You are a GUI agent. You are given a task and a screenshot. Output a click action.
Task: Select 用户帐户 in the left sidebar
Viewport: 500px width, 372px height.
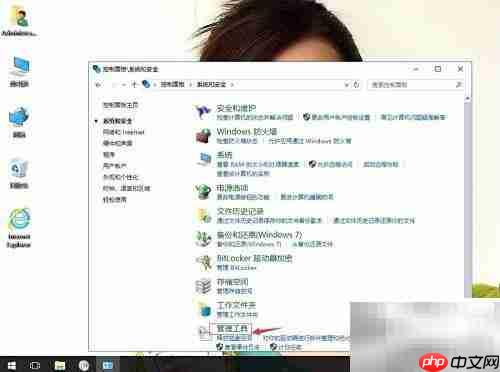115,166
